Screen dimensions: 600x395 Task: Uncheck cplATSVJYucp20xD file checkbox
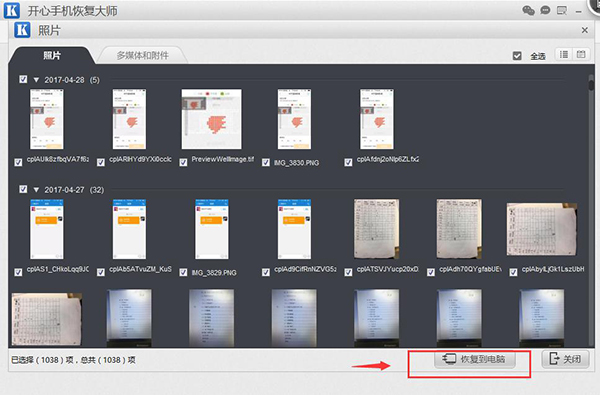click(348, 272)
